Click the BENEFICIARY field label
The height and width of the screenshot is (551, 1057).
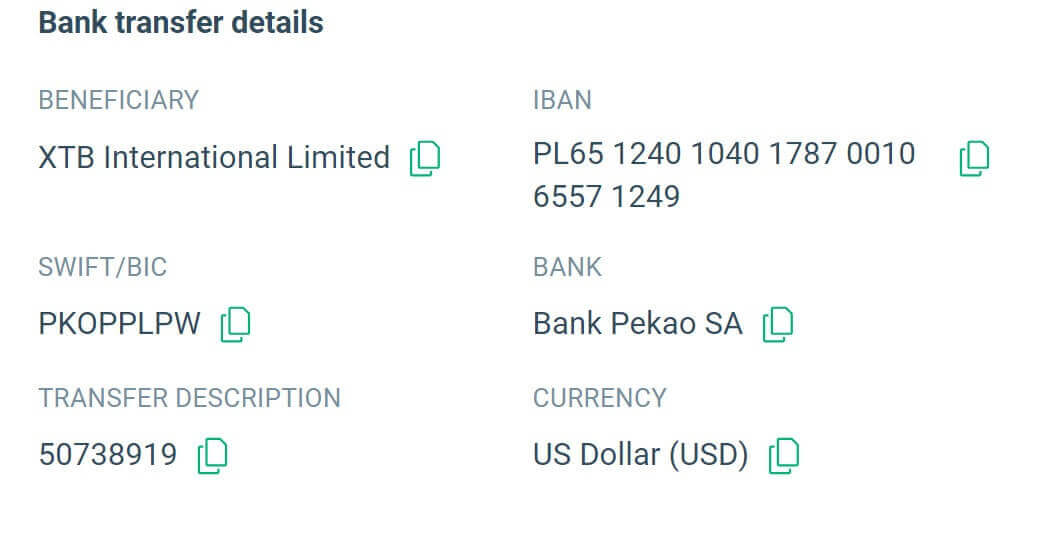pos(118,100)
